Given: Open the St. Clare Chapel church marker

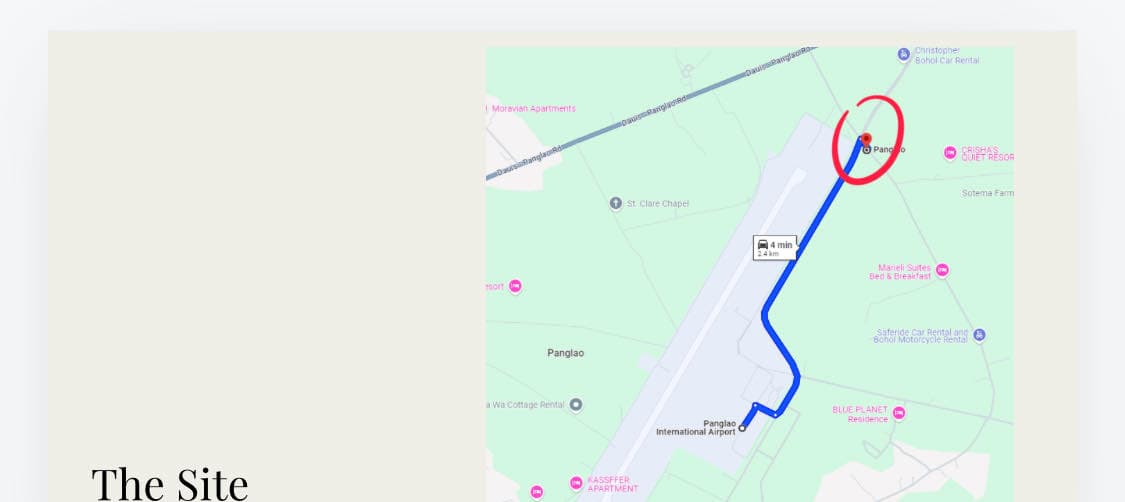Looking at the screenshot, I should pos(616,204).
